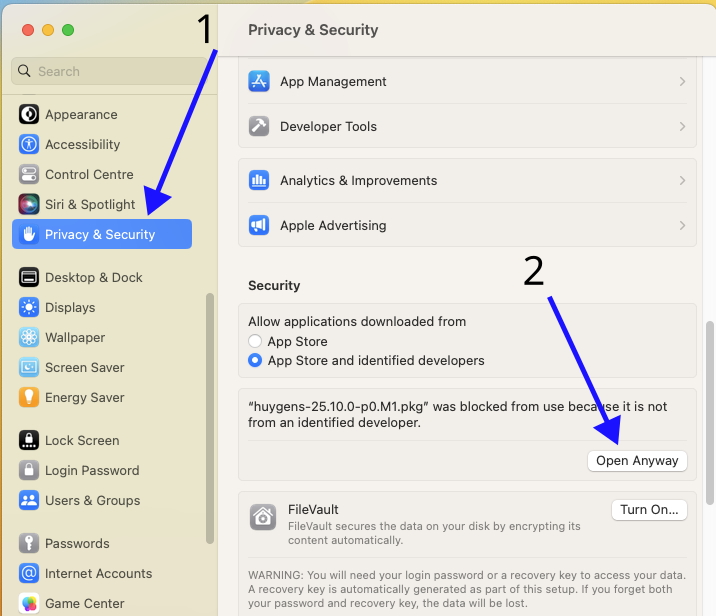This screenshot has height=616, width=716.
Task: Click the Lock Screen icon
Action: tap(29, 440)
